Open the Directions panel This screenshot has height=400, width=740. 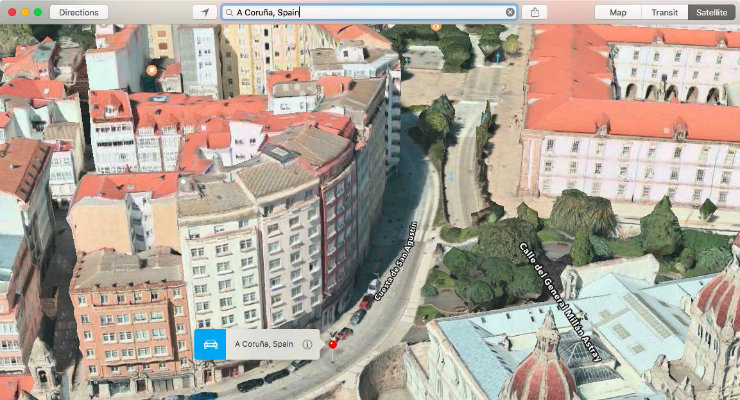[79, 12]
